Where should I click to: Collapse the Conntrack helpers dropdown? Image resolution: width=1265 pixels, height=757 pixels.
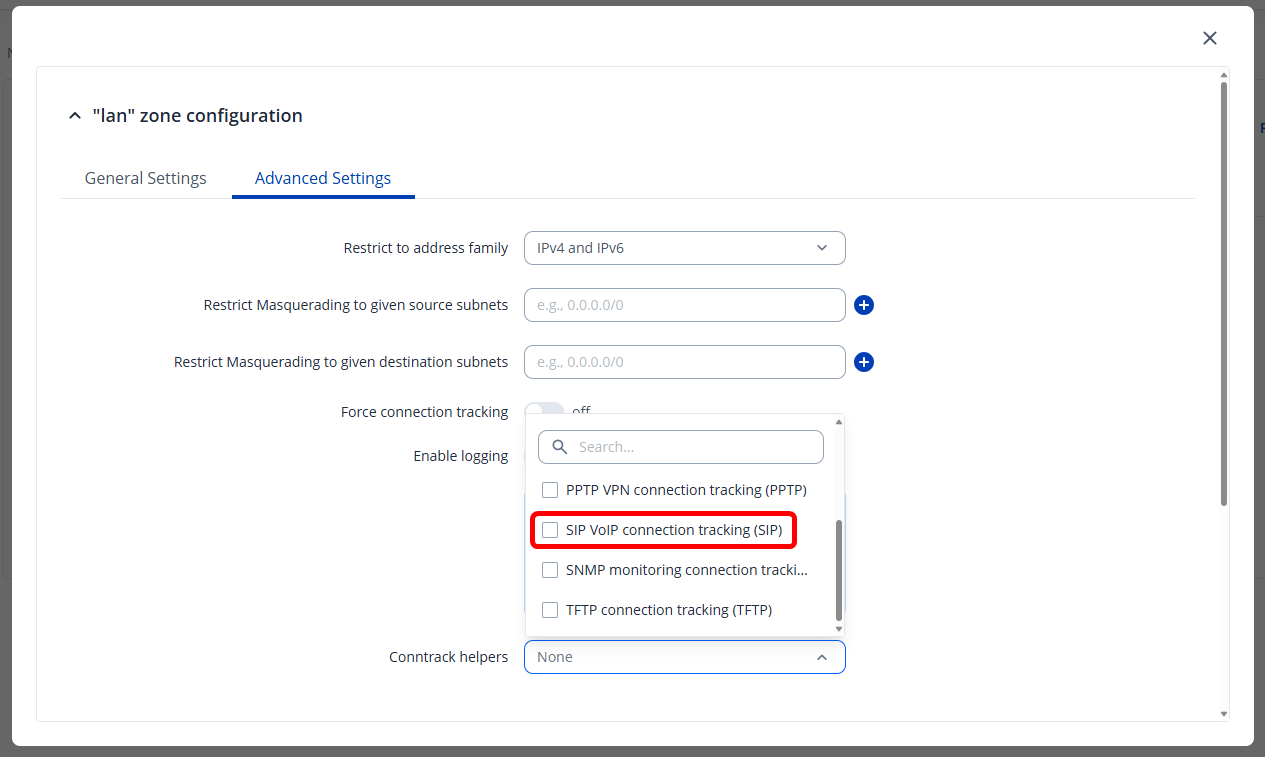point(821,657)
